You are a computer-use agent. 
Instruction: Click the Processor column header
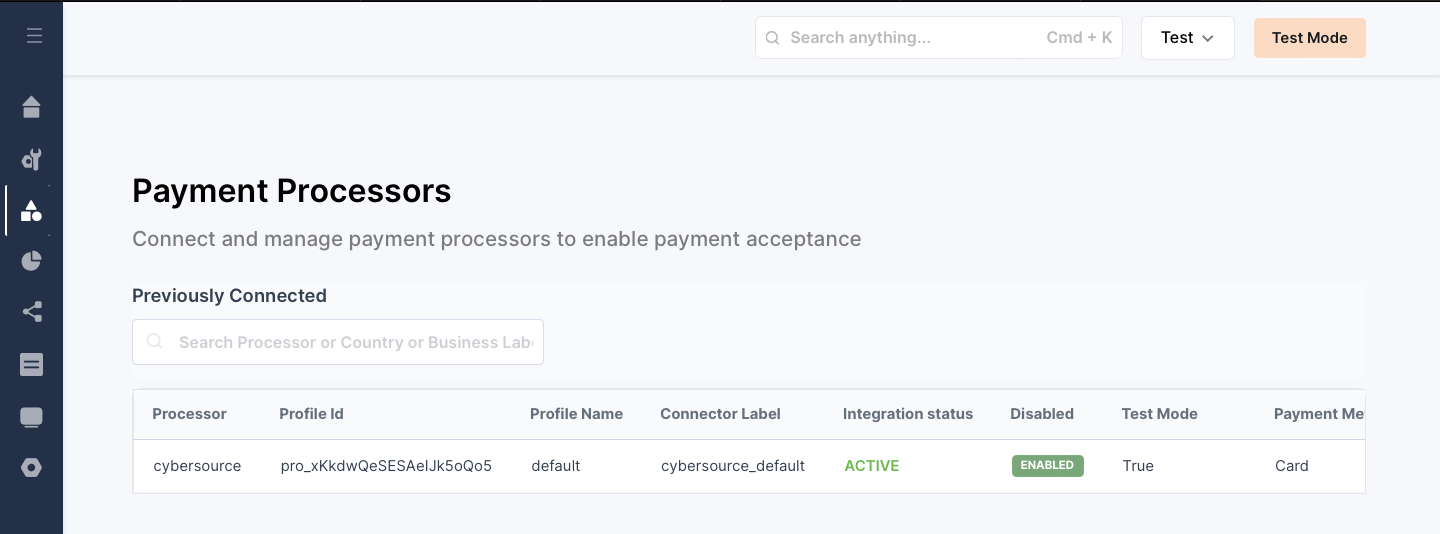(189, 414)
